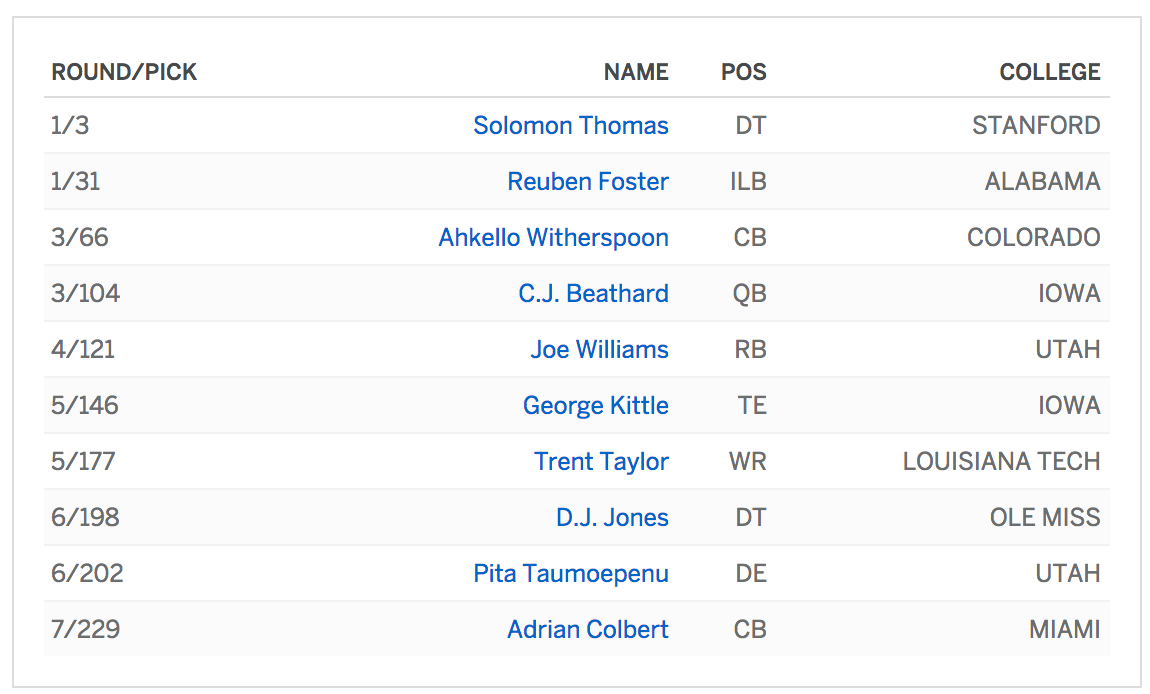The width and height of the screenshot is (1150, 694).
Task: Click the NAME column header
Action: coord(636,72)
